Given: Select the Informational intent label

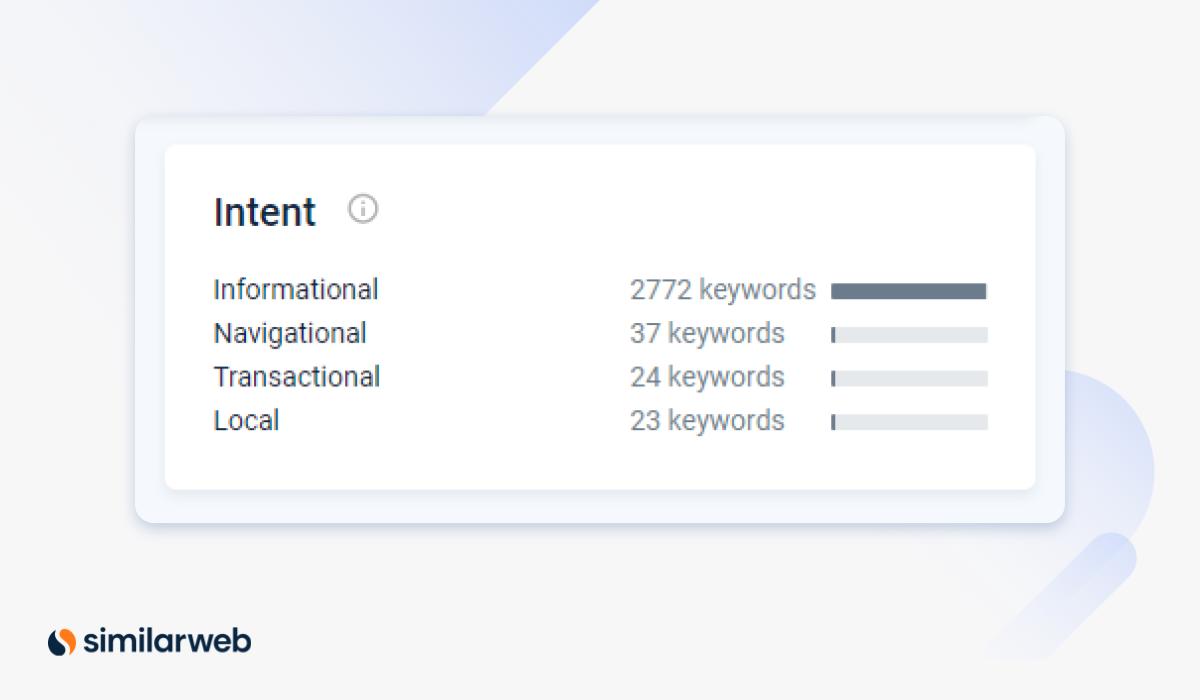Looking at the screenshot, I should 296,290.
